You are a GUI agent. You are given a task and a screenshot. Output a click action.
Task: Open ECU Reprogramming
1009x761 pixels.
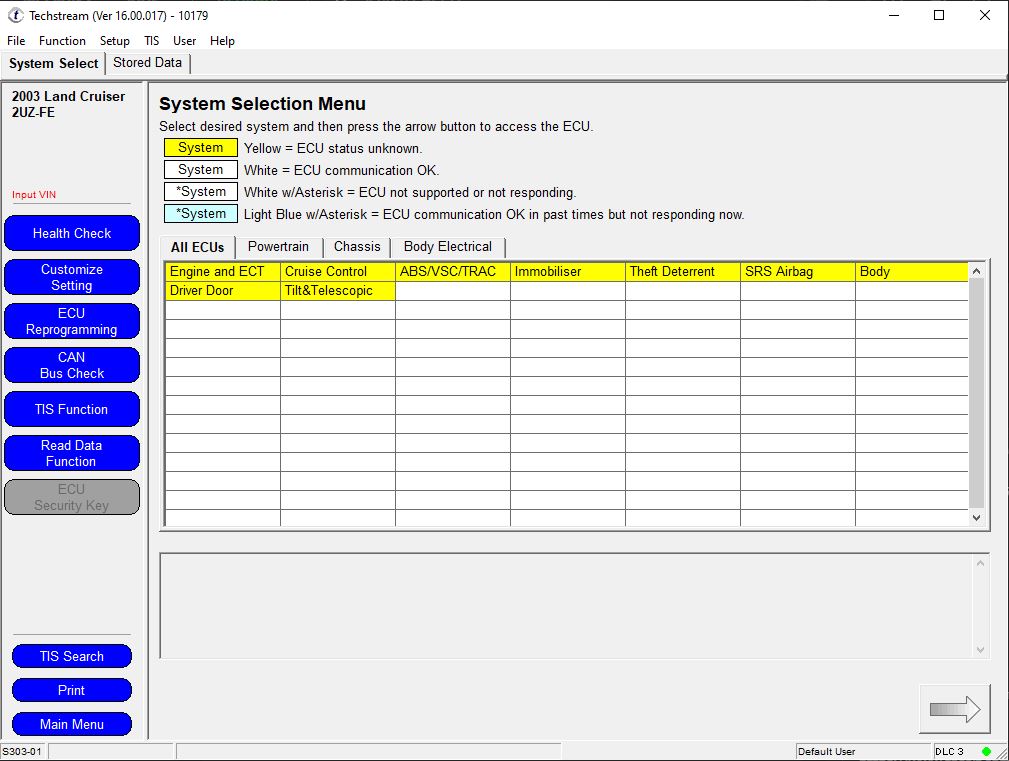[x=72, y=321]
